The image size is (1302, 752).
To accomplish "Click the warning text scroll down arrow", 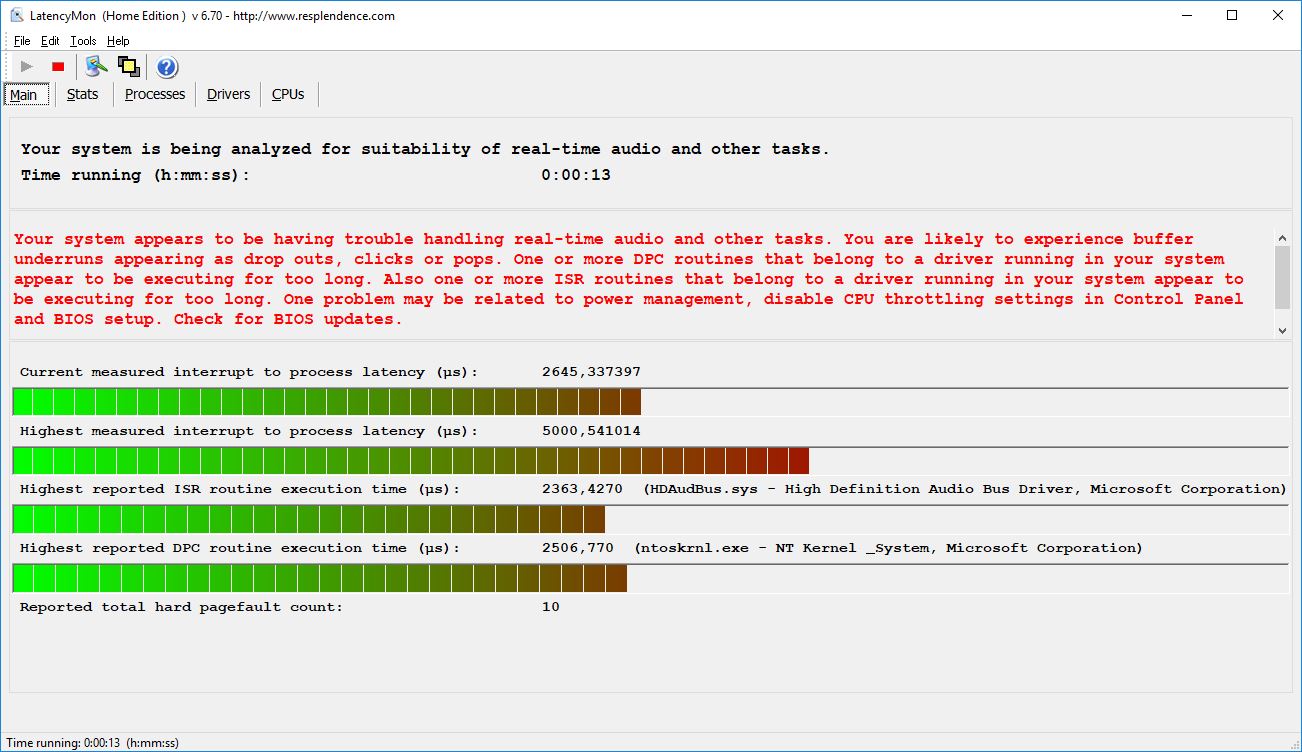I will [1283, 329].
